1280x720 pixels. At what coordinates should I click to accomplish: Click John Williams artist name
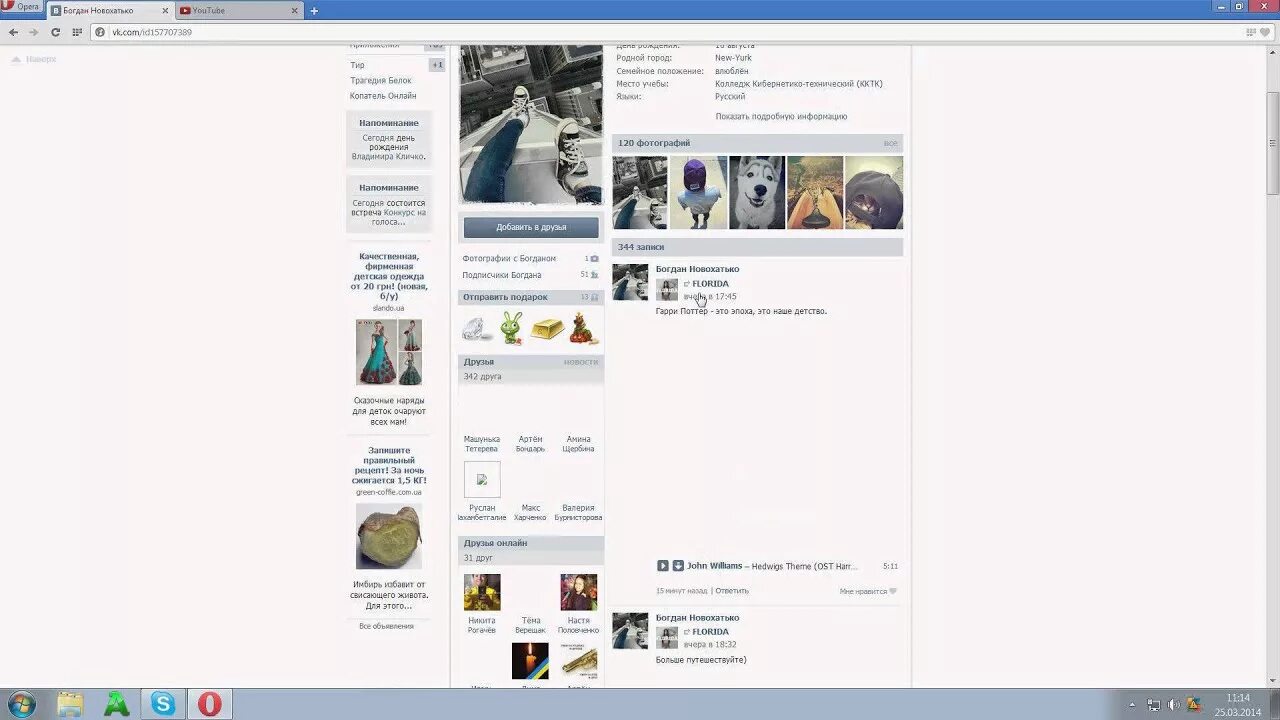click(714, 566)
